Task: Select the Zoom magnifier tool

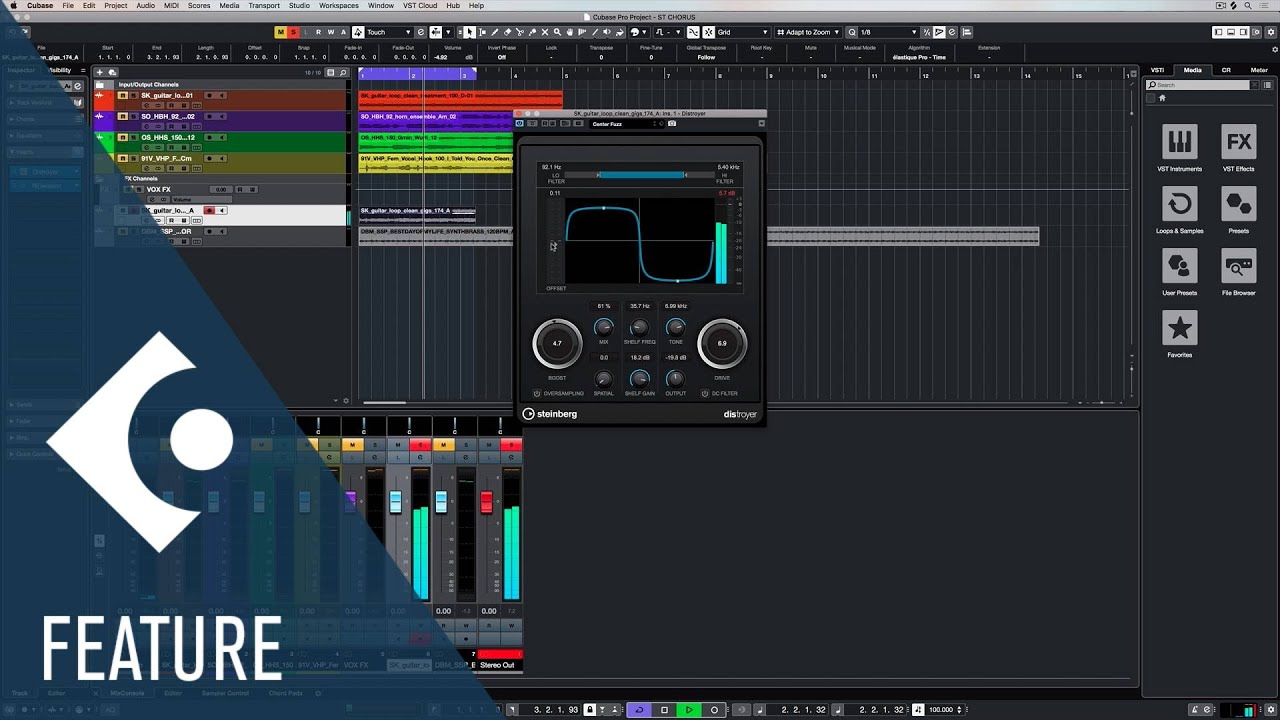Action: coord(557,32)
